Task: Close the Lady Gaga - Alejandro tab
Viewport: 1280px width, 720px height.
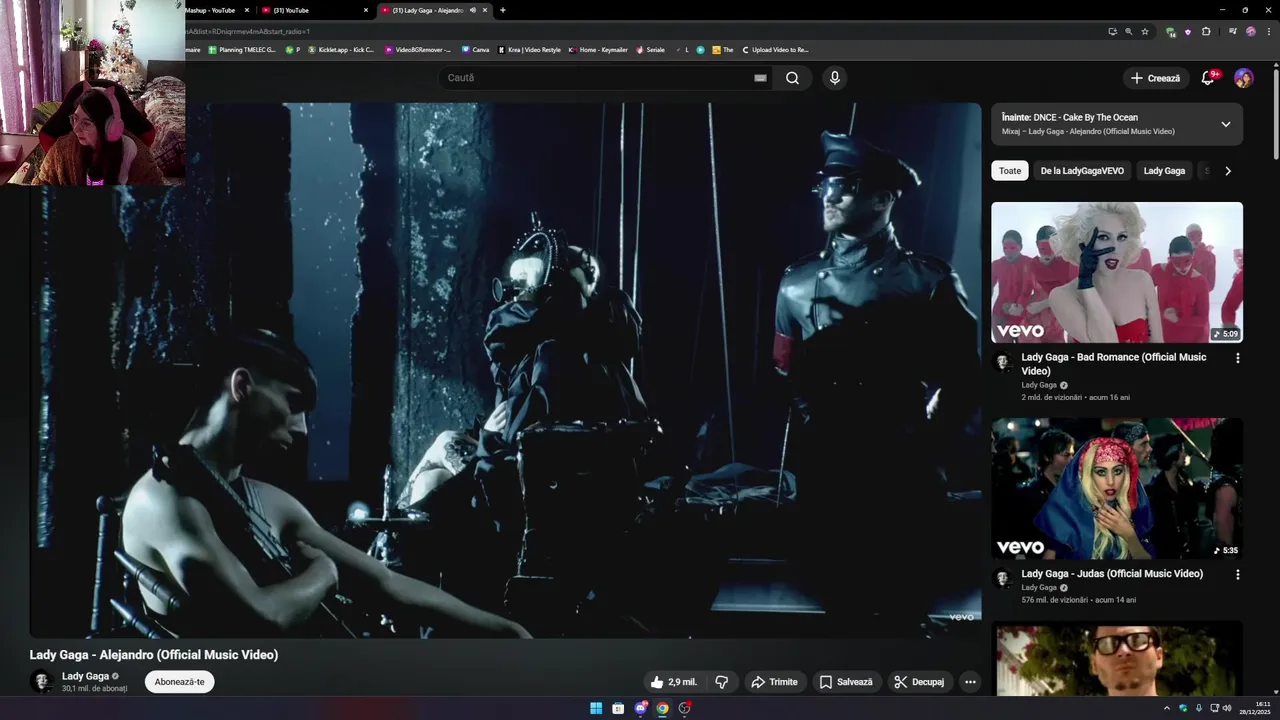Action: (x=485, y=10)
